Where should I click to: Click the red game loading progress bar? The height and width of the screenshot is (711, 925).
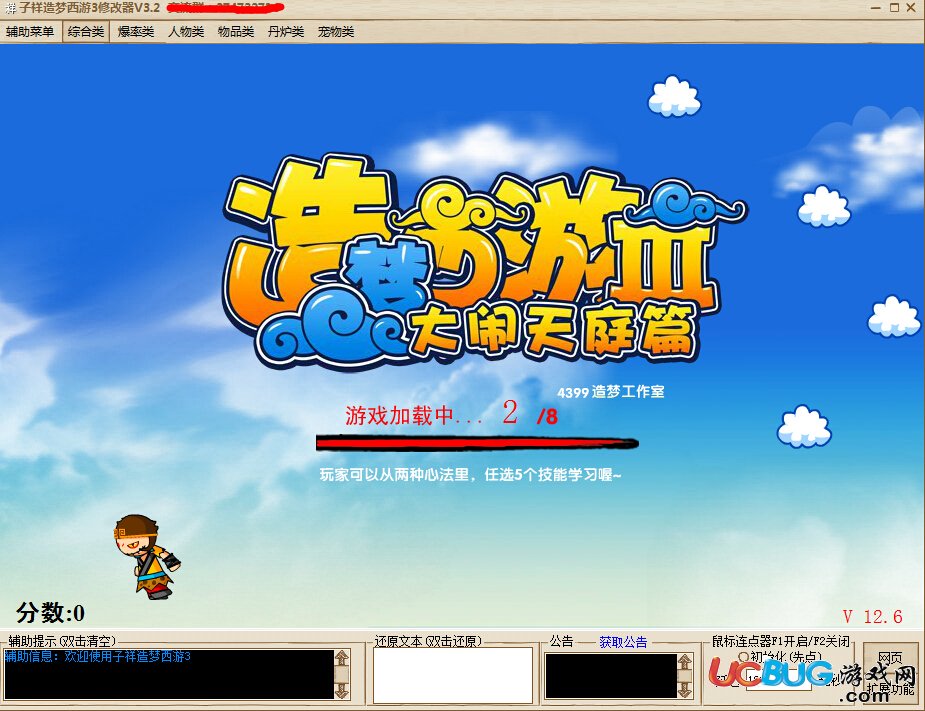(x=477, y=443)
